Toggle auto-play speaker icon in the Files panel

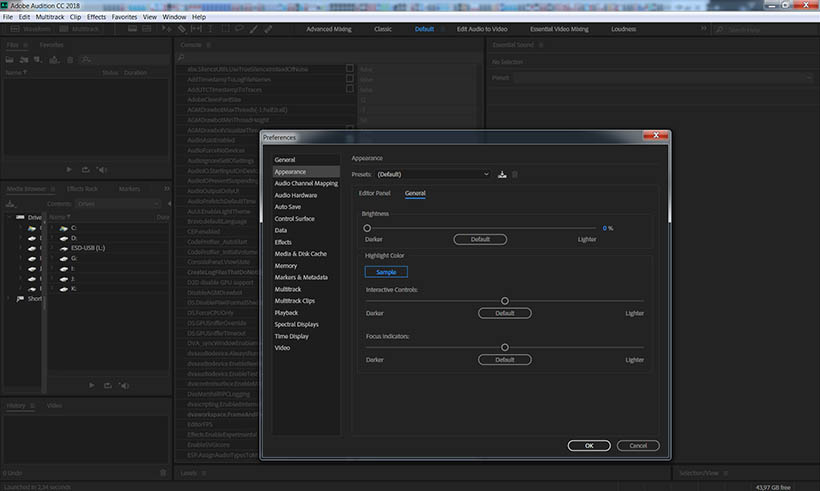coord(102,169)
